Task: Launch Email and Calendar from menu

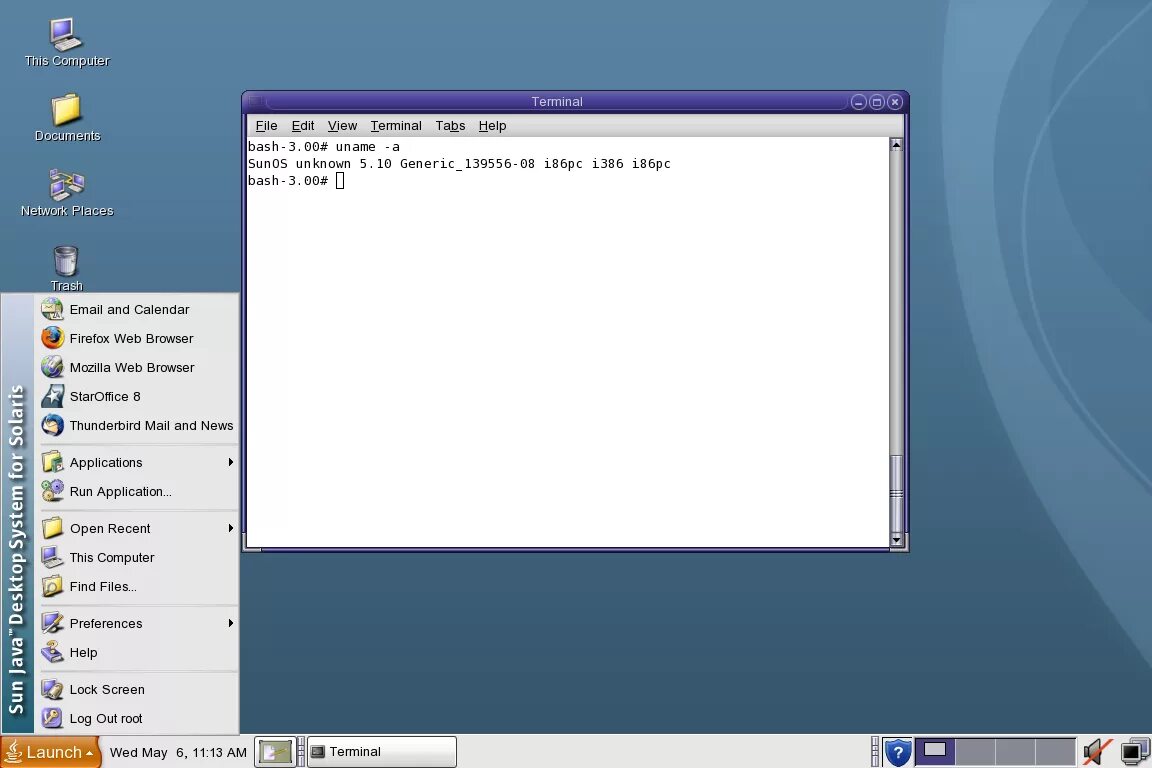Action: (137, 309)
